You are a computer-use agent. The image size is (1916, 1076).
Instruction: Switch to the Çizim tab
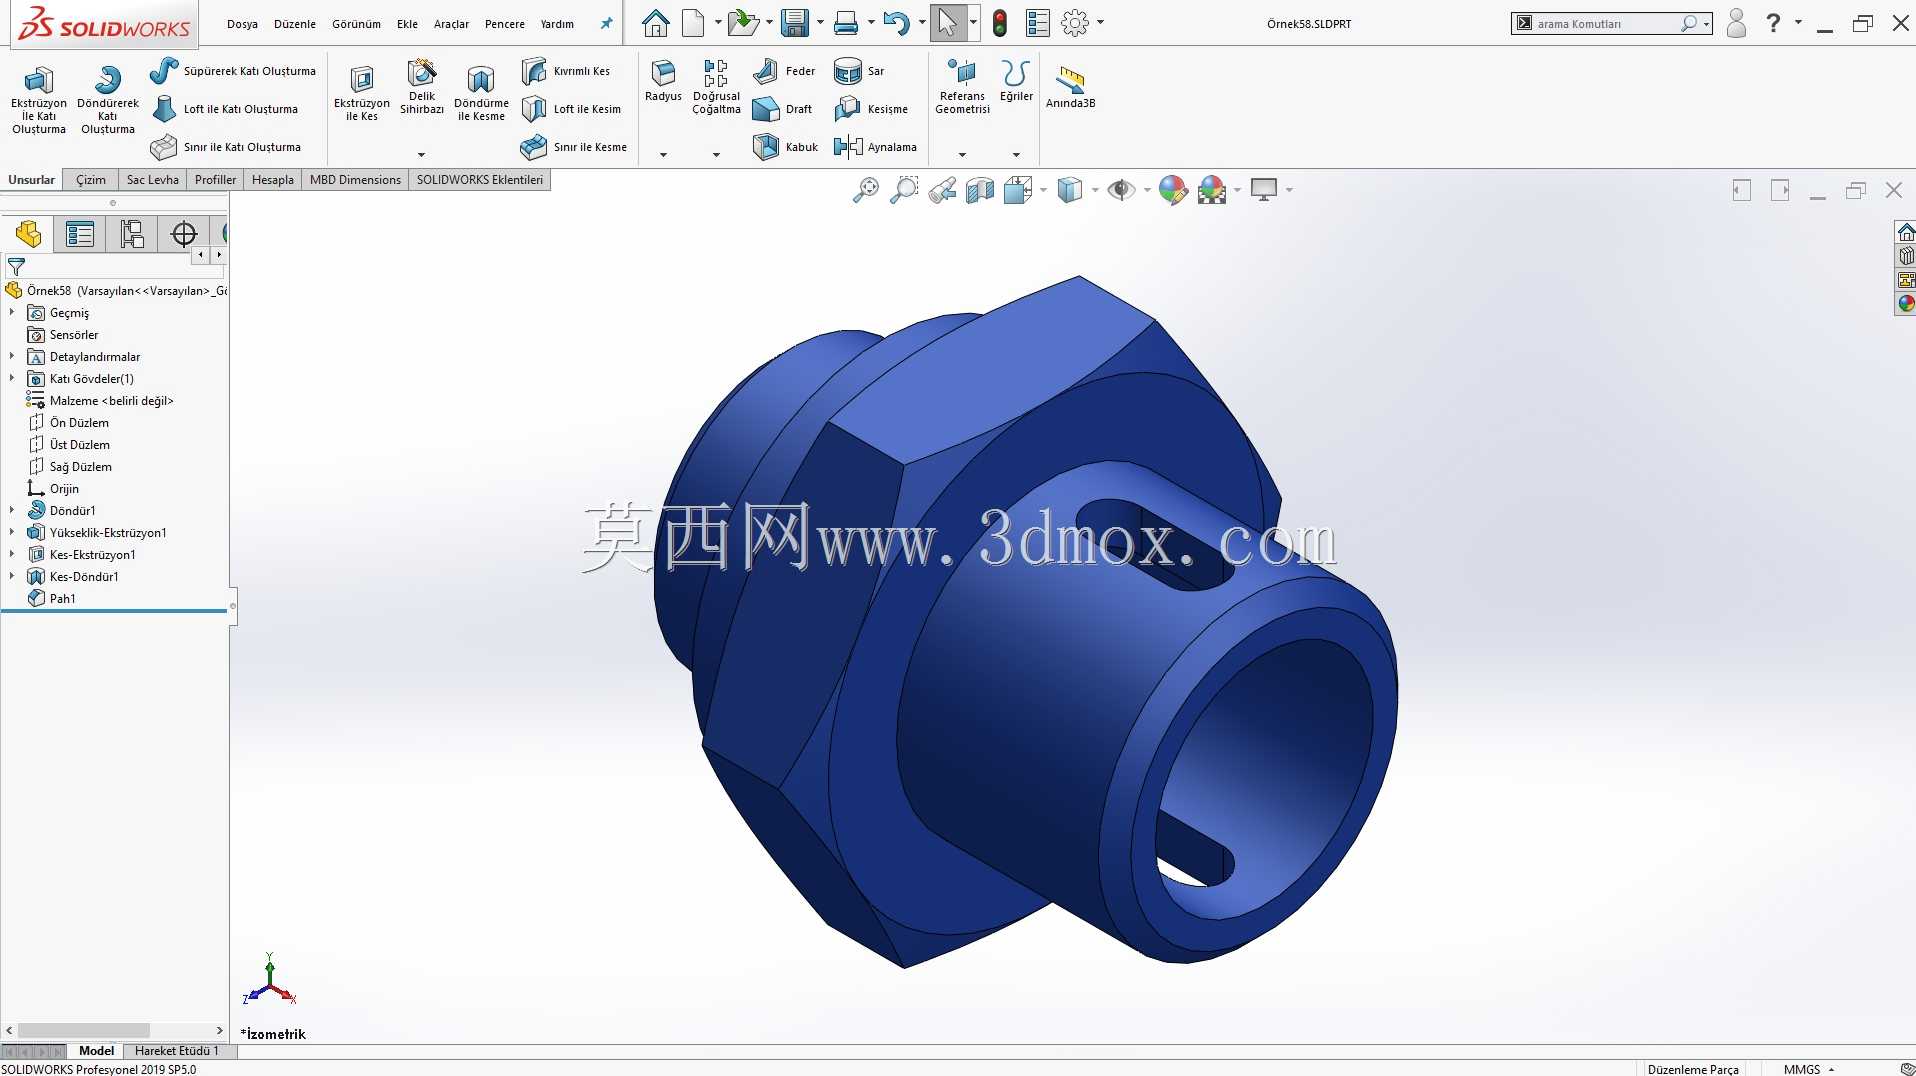click(91, 180)
